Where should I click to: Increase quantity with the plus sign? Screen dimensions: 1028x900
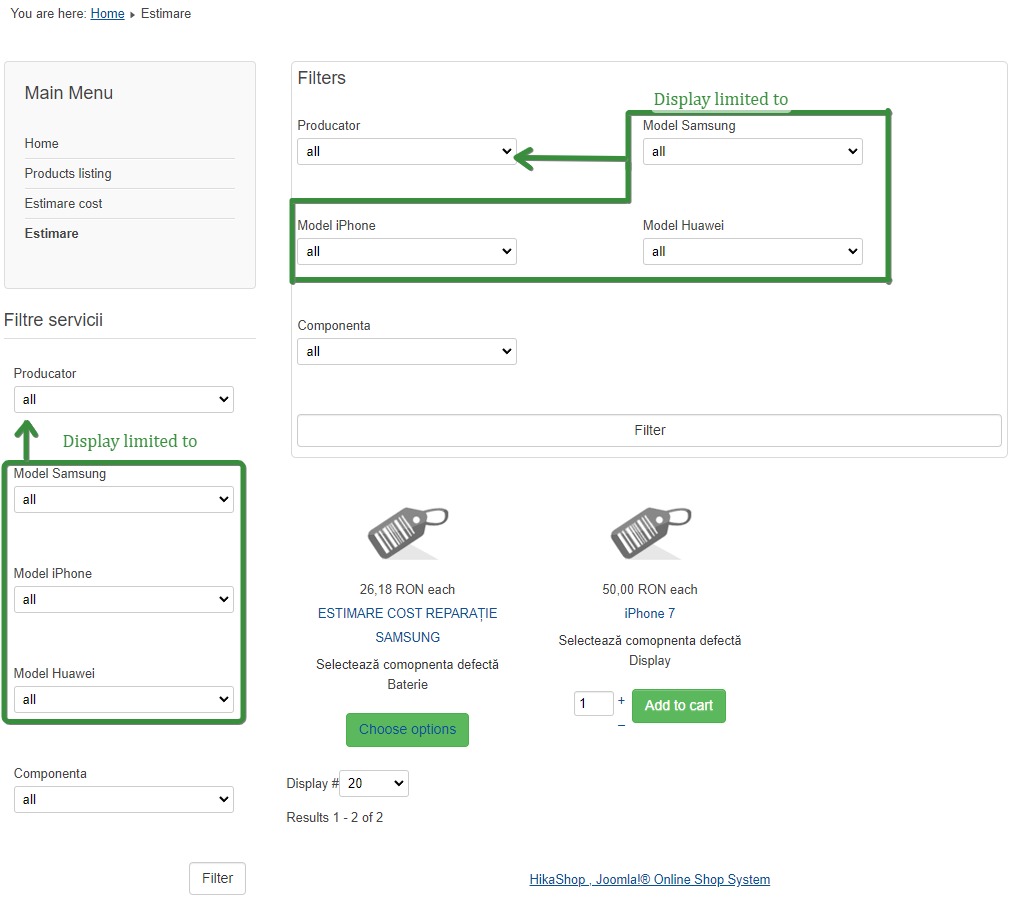pos(621,701)
